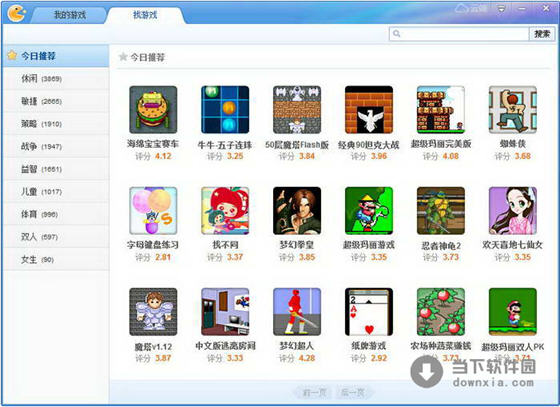Click rating 2.81 under 字母键盘练习
Viewport: 560px width, 407px height.
point(162,257)
